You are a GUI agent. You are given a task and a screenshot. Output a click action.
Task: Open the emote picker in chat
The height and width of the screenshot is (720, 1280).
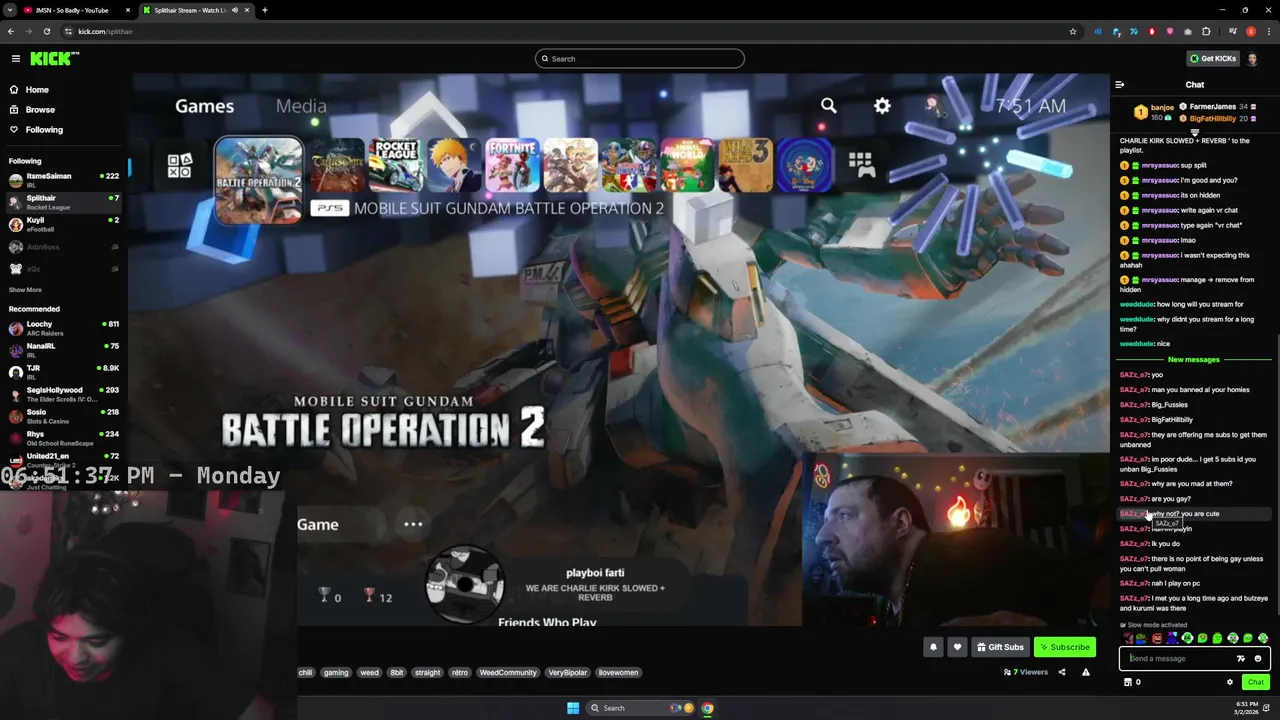1258,659
